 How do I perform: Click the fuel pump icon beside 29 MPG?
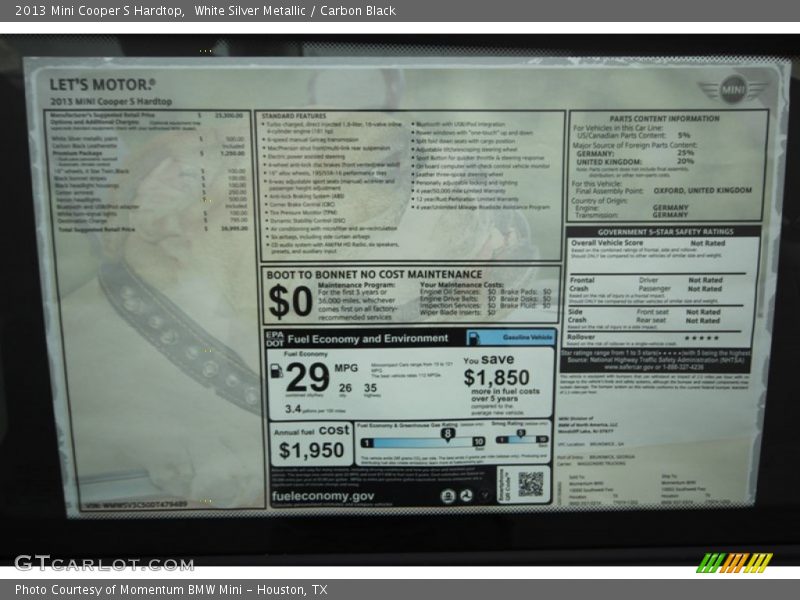click(276, 371)
